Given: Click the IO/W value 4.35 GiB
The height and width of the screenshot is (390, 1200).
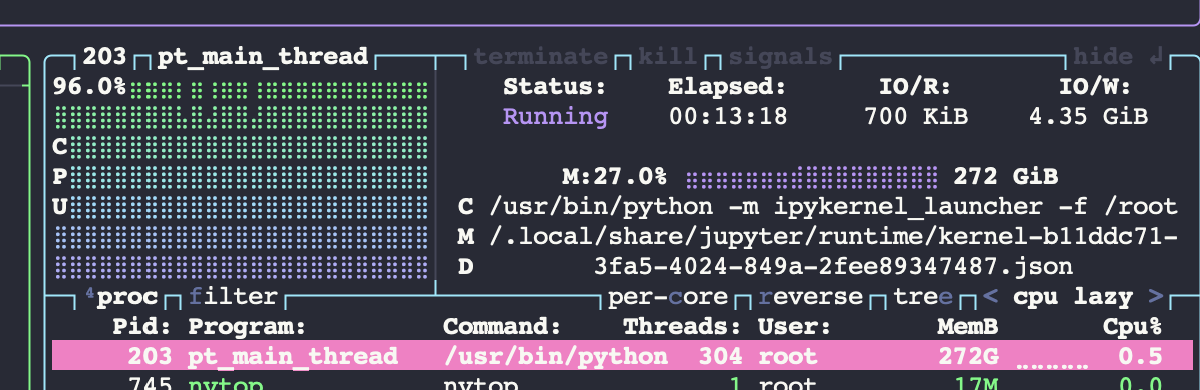Looking at the screenshot, I should 1089,116.
